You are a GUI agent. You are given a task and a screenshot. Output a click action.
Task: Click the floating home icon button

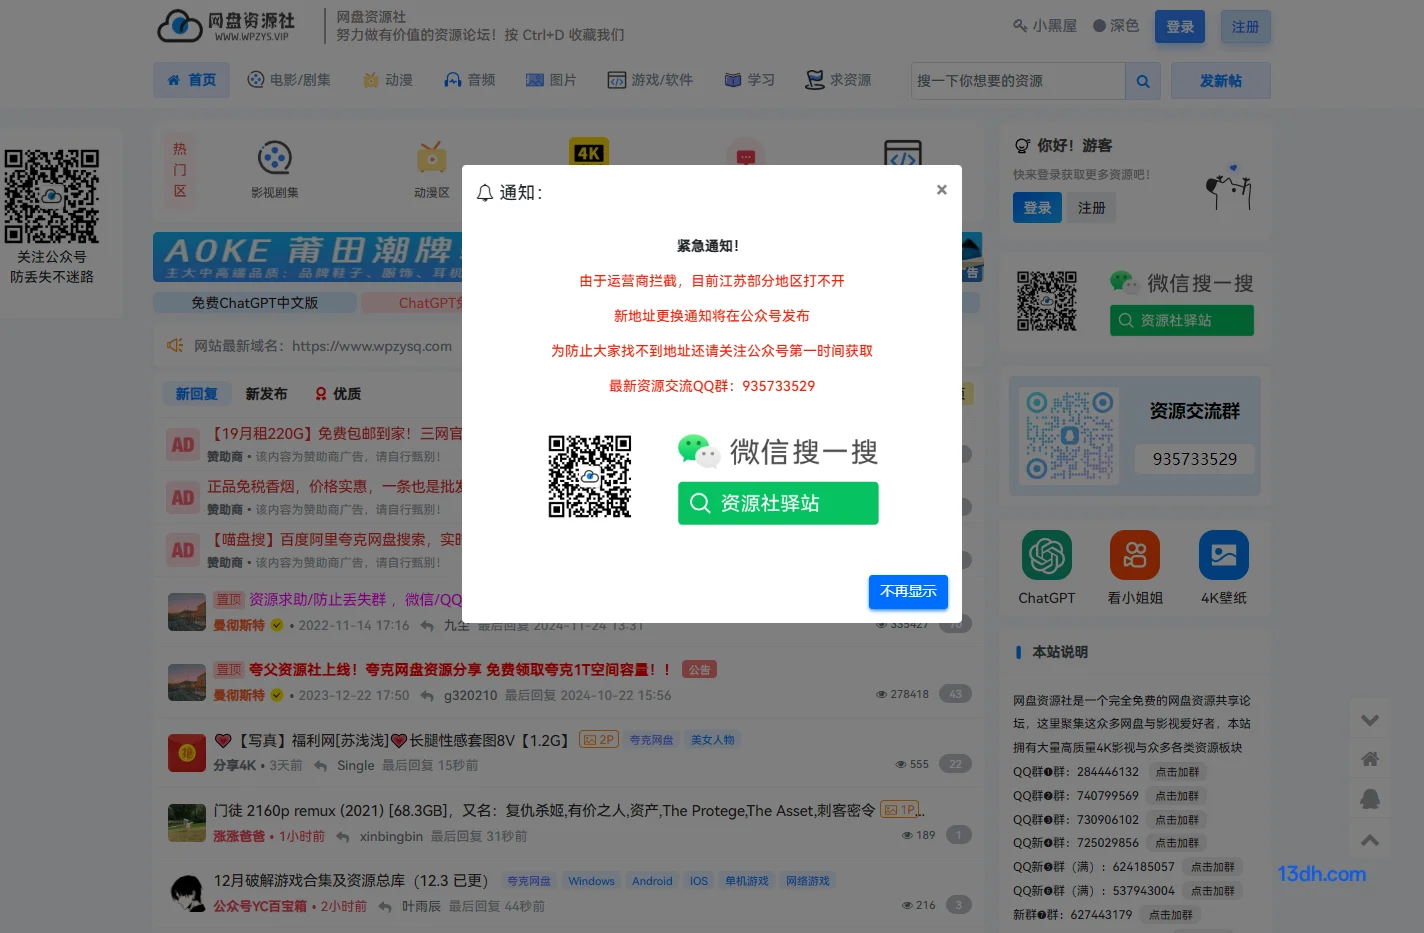click(1370, 759)
